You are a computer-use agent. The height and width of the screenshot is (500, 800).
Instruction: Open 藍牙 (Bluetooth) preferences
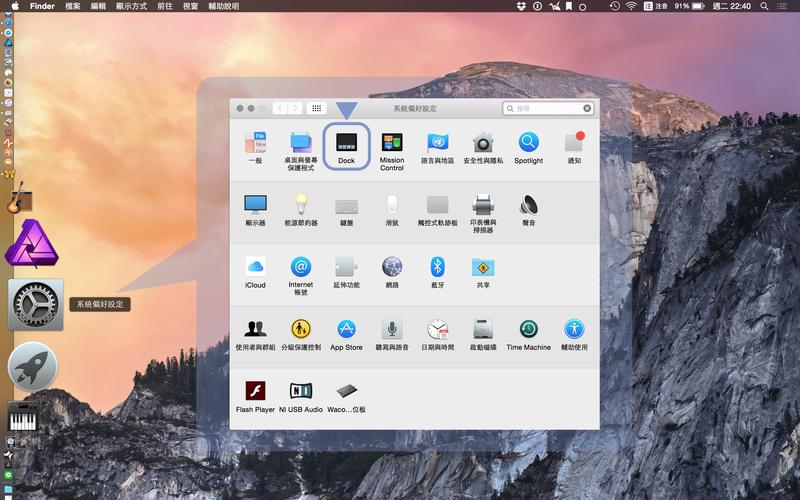point(437,272)
